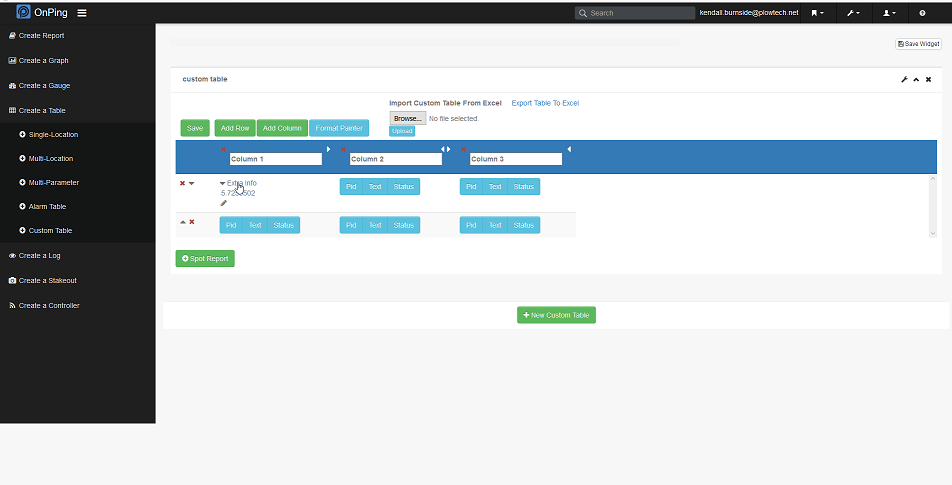Open Create a Graph in the sidebar
Viewport: 952px width, 485px height.
click(x=43, y=60)
